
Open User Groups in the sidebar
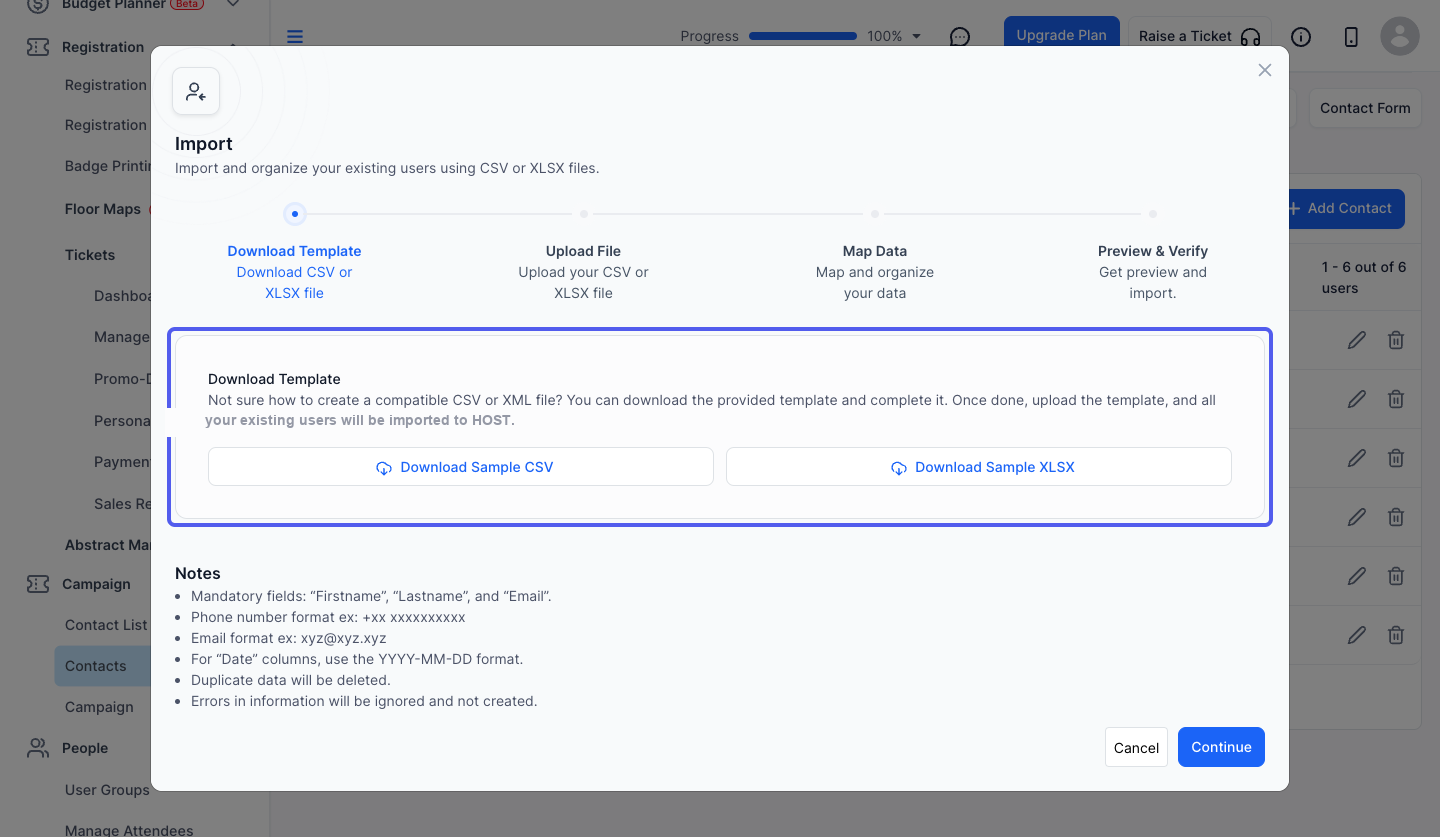107,790
